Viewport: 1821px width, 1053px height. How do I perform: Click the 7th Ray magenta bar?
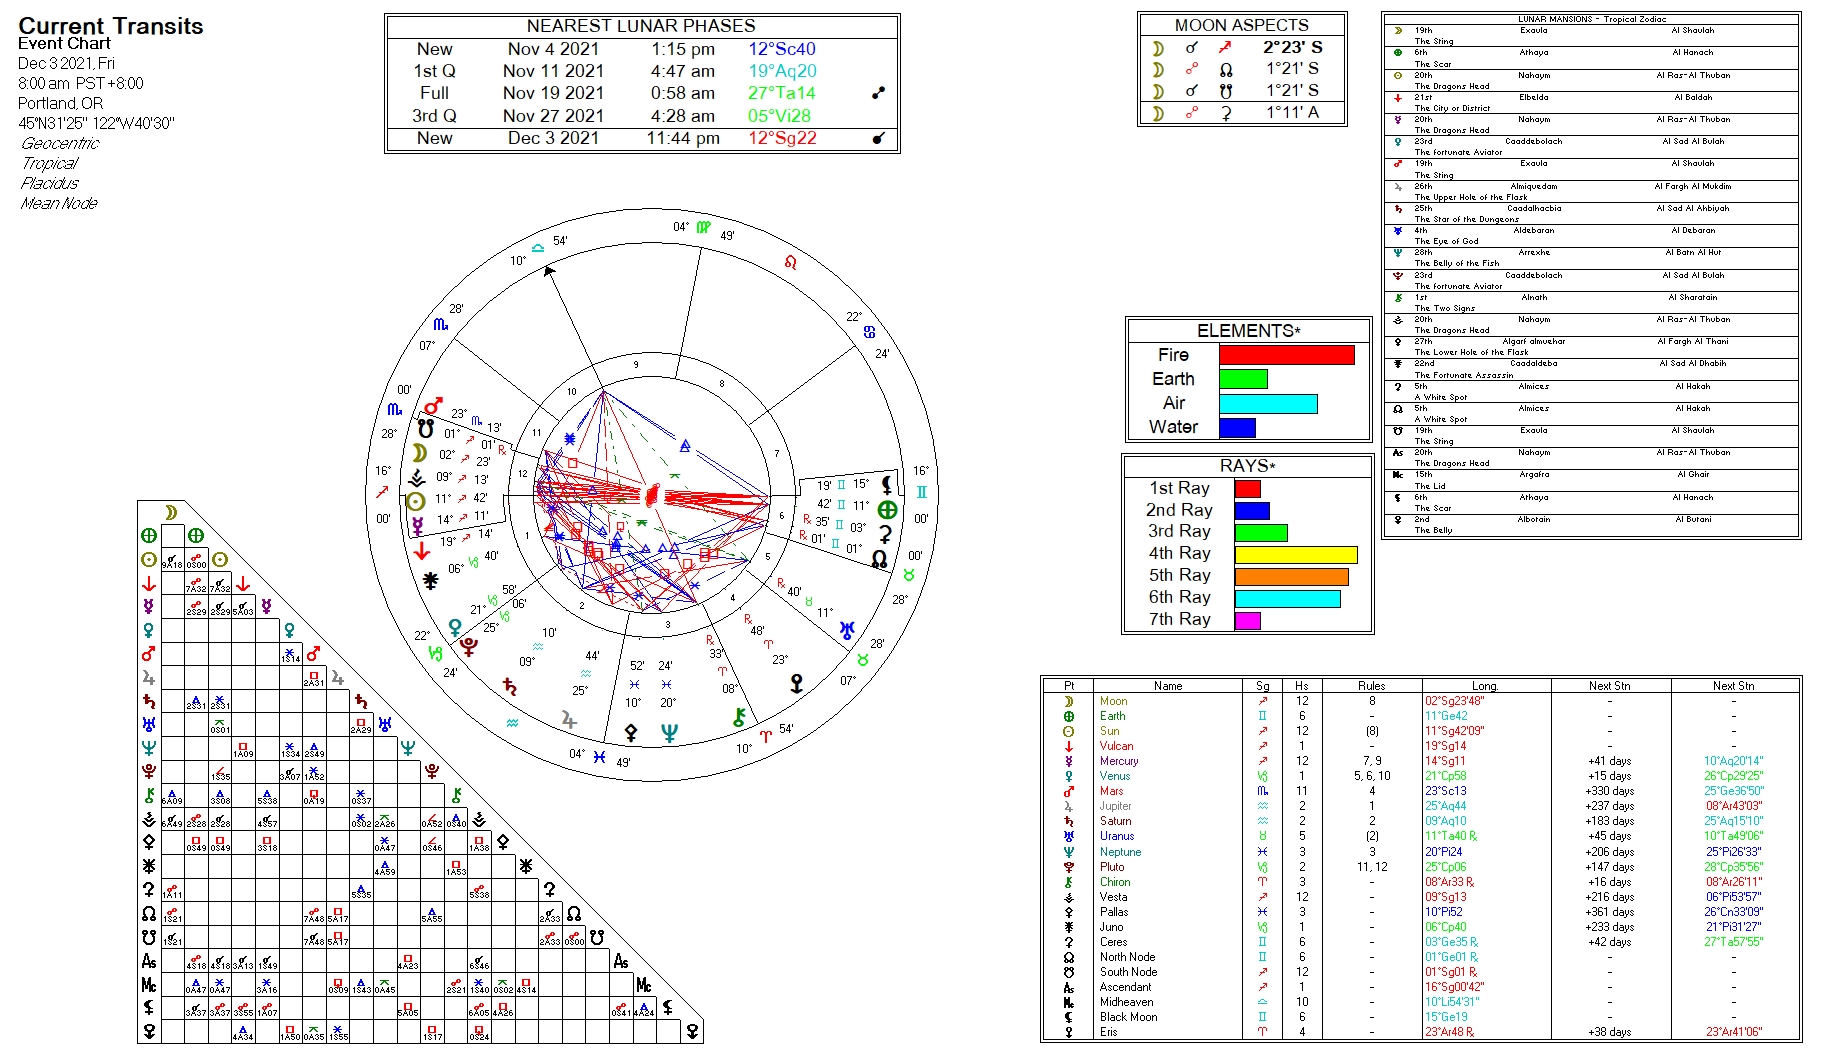pos(1247,620)
